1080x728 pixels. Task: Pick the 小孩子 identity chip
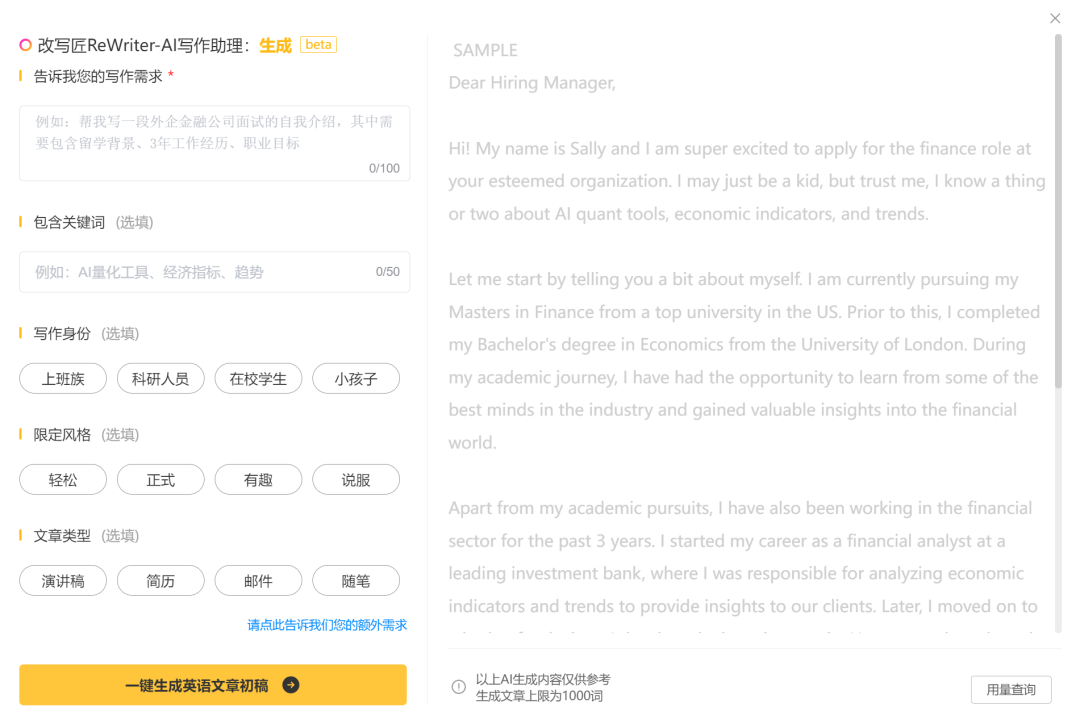click(356, 379)
